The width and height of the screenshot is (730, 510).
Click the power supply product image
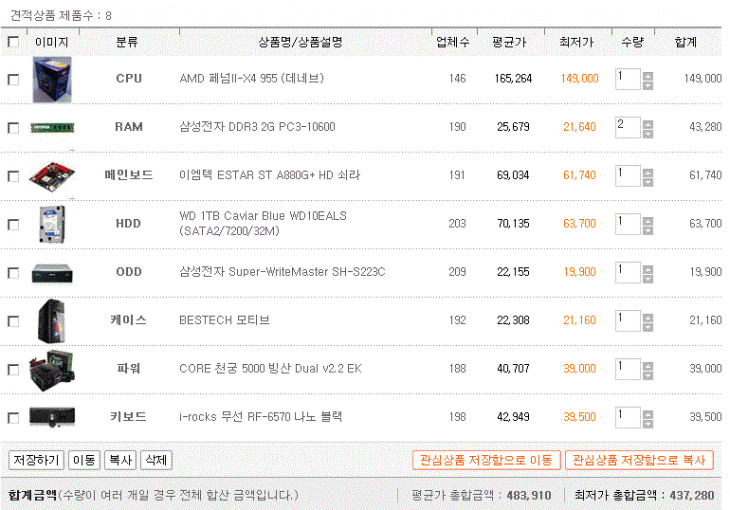coord(52,368)
